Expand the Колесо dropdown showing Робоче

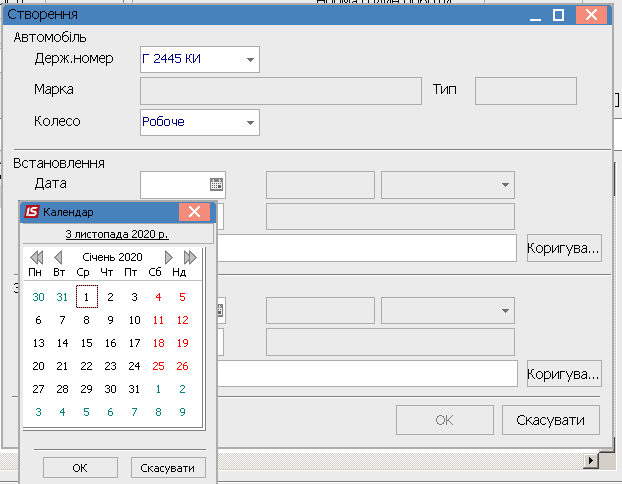tap(250, 123)
